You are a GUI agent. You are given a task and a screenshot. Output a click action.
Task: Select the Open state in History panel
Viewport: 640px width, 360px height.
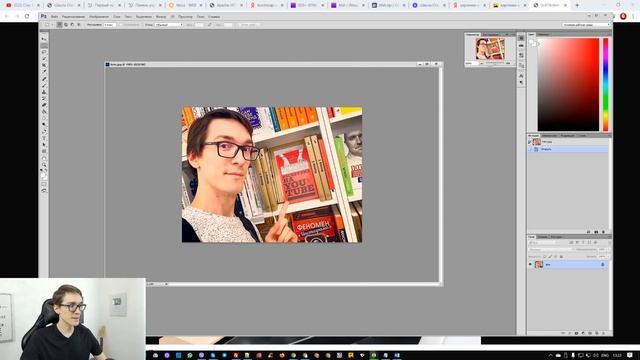tap(568, 149)
